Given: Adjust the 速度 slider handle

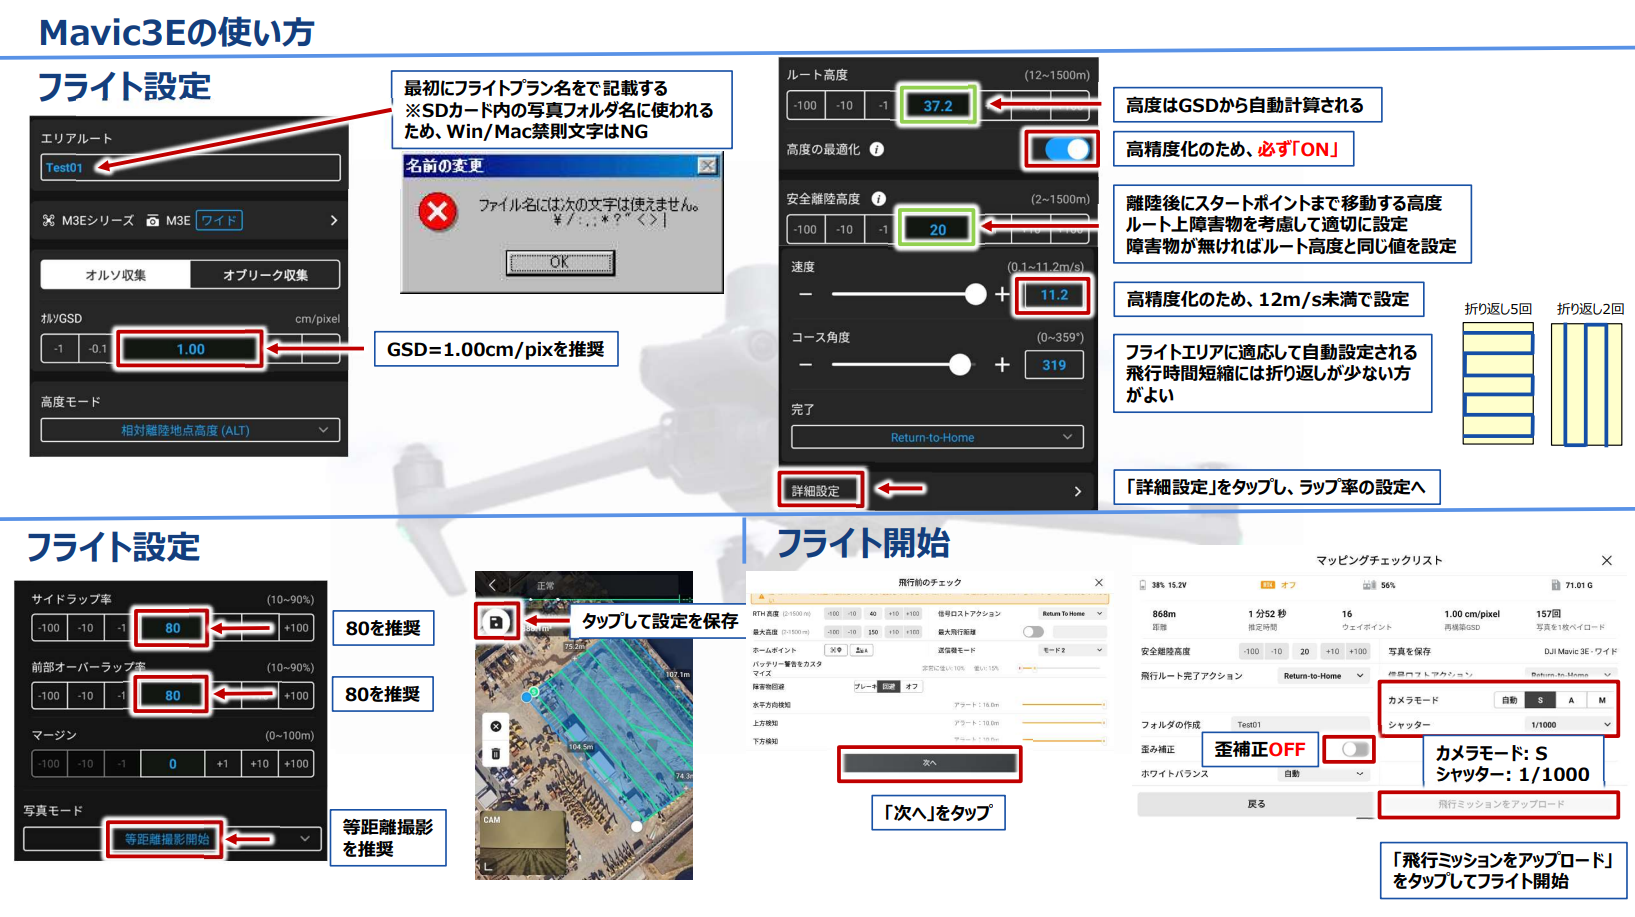Looking at the screenshot, I should click(x=976, y=294).
